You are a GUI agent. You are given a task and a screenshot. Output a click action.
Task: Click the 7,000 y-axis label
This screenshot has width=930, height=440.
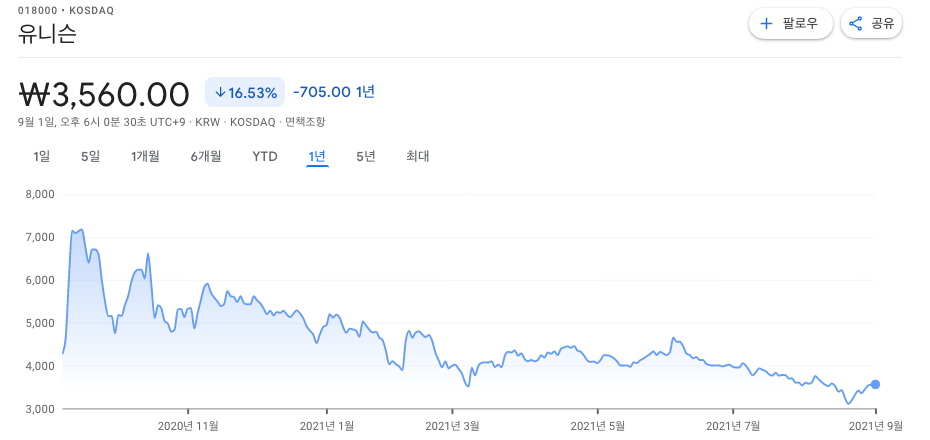tap(40, 237)
